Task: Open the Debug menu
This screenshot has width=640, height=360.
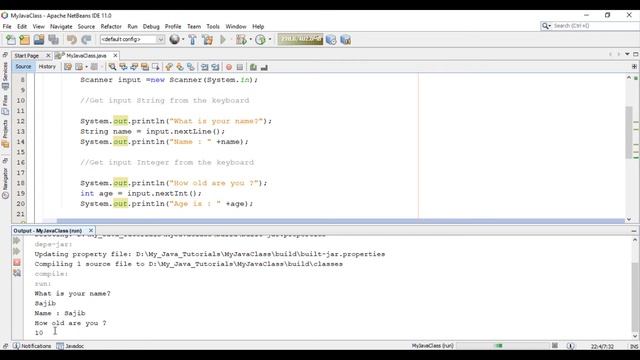Action: pos(151,27)
